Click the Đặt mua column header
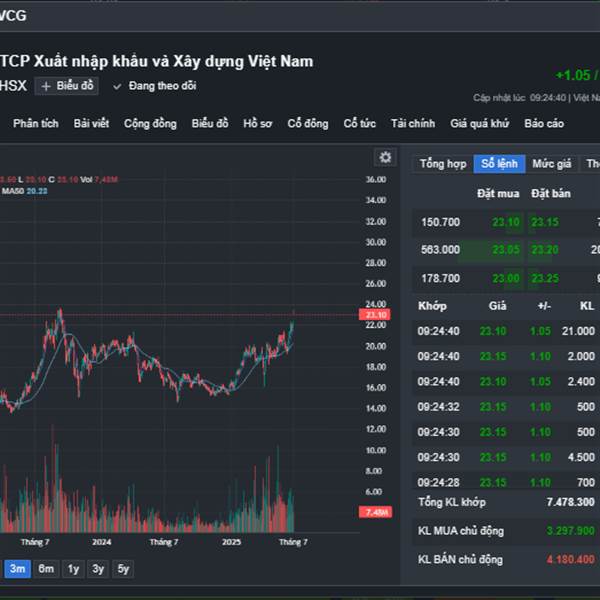The height and width of the screenshot is (600, 600). pos(498,194)
